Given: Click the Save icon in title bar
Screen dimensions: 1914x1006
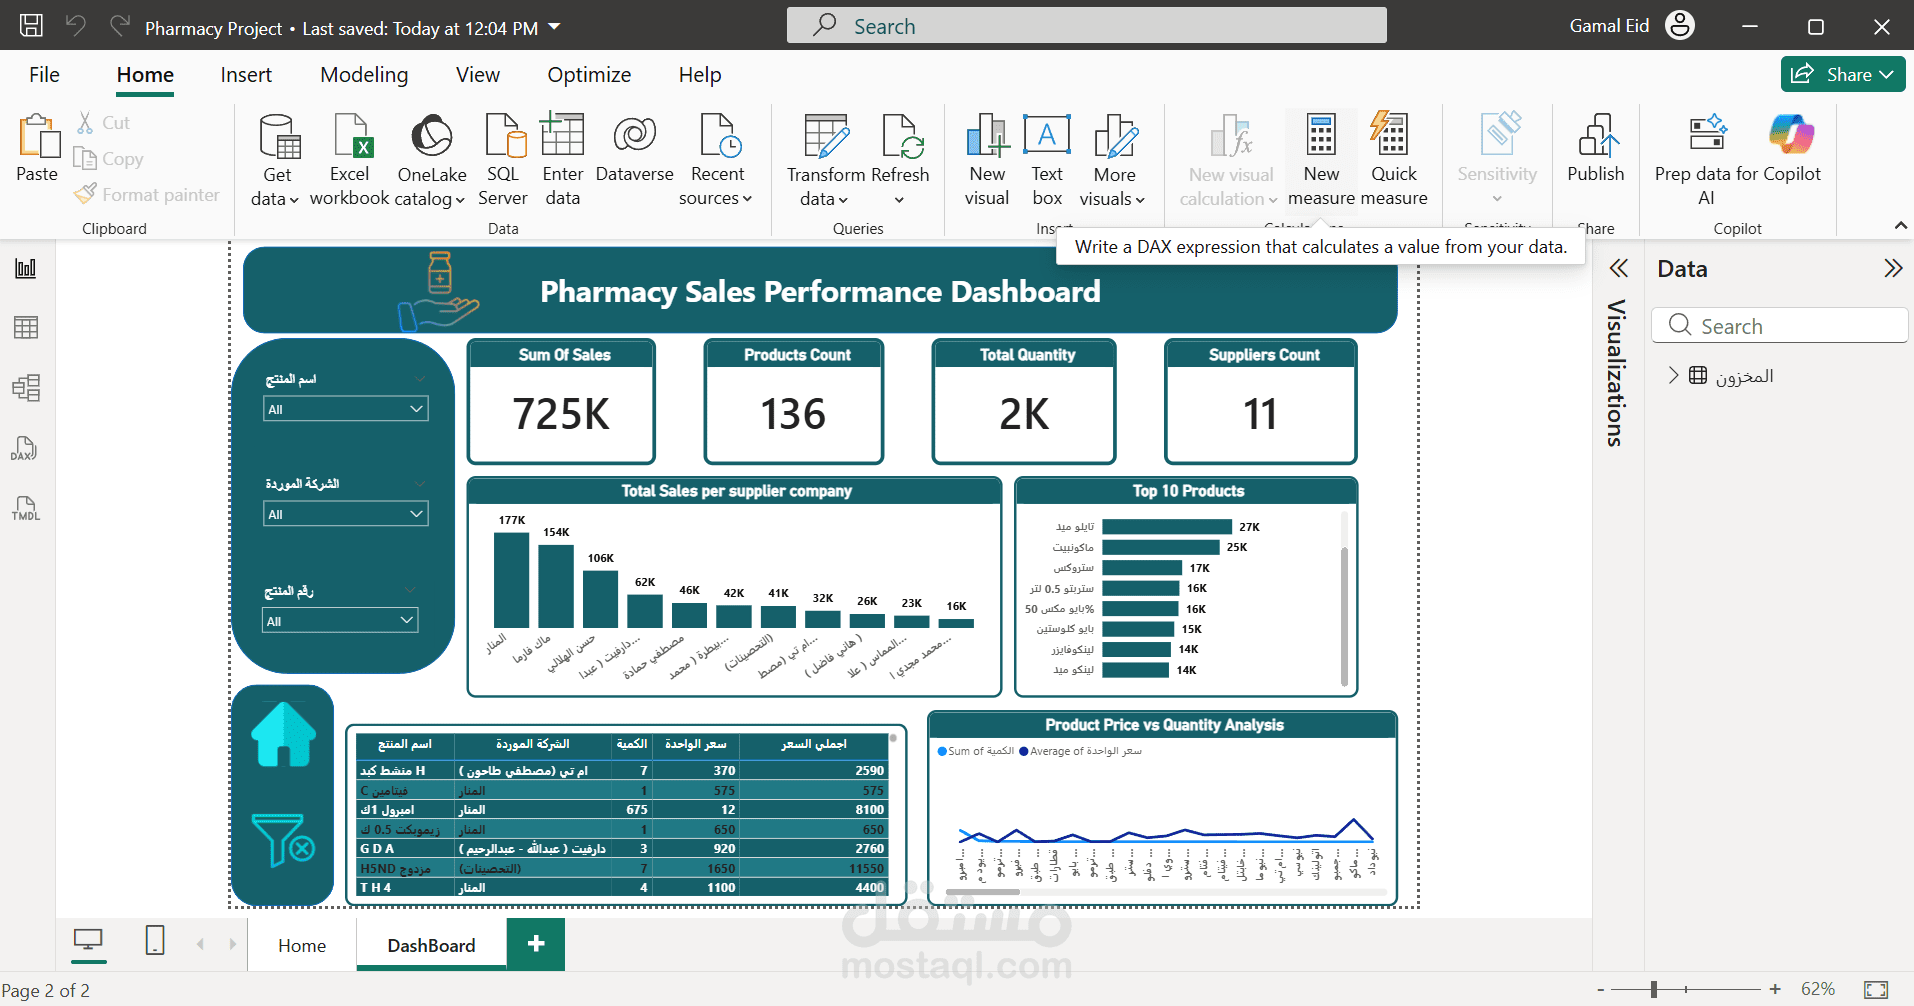Looking at the screenshot, I should pyautogui.click(x=31, y=26).
